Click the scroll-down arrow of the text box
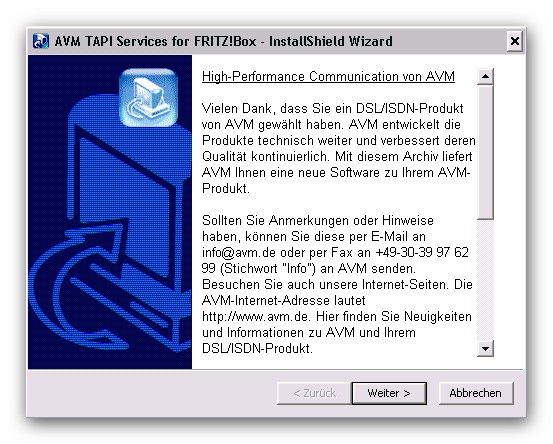The width and height of the screenshot is (553, 444). pos(485,349)
